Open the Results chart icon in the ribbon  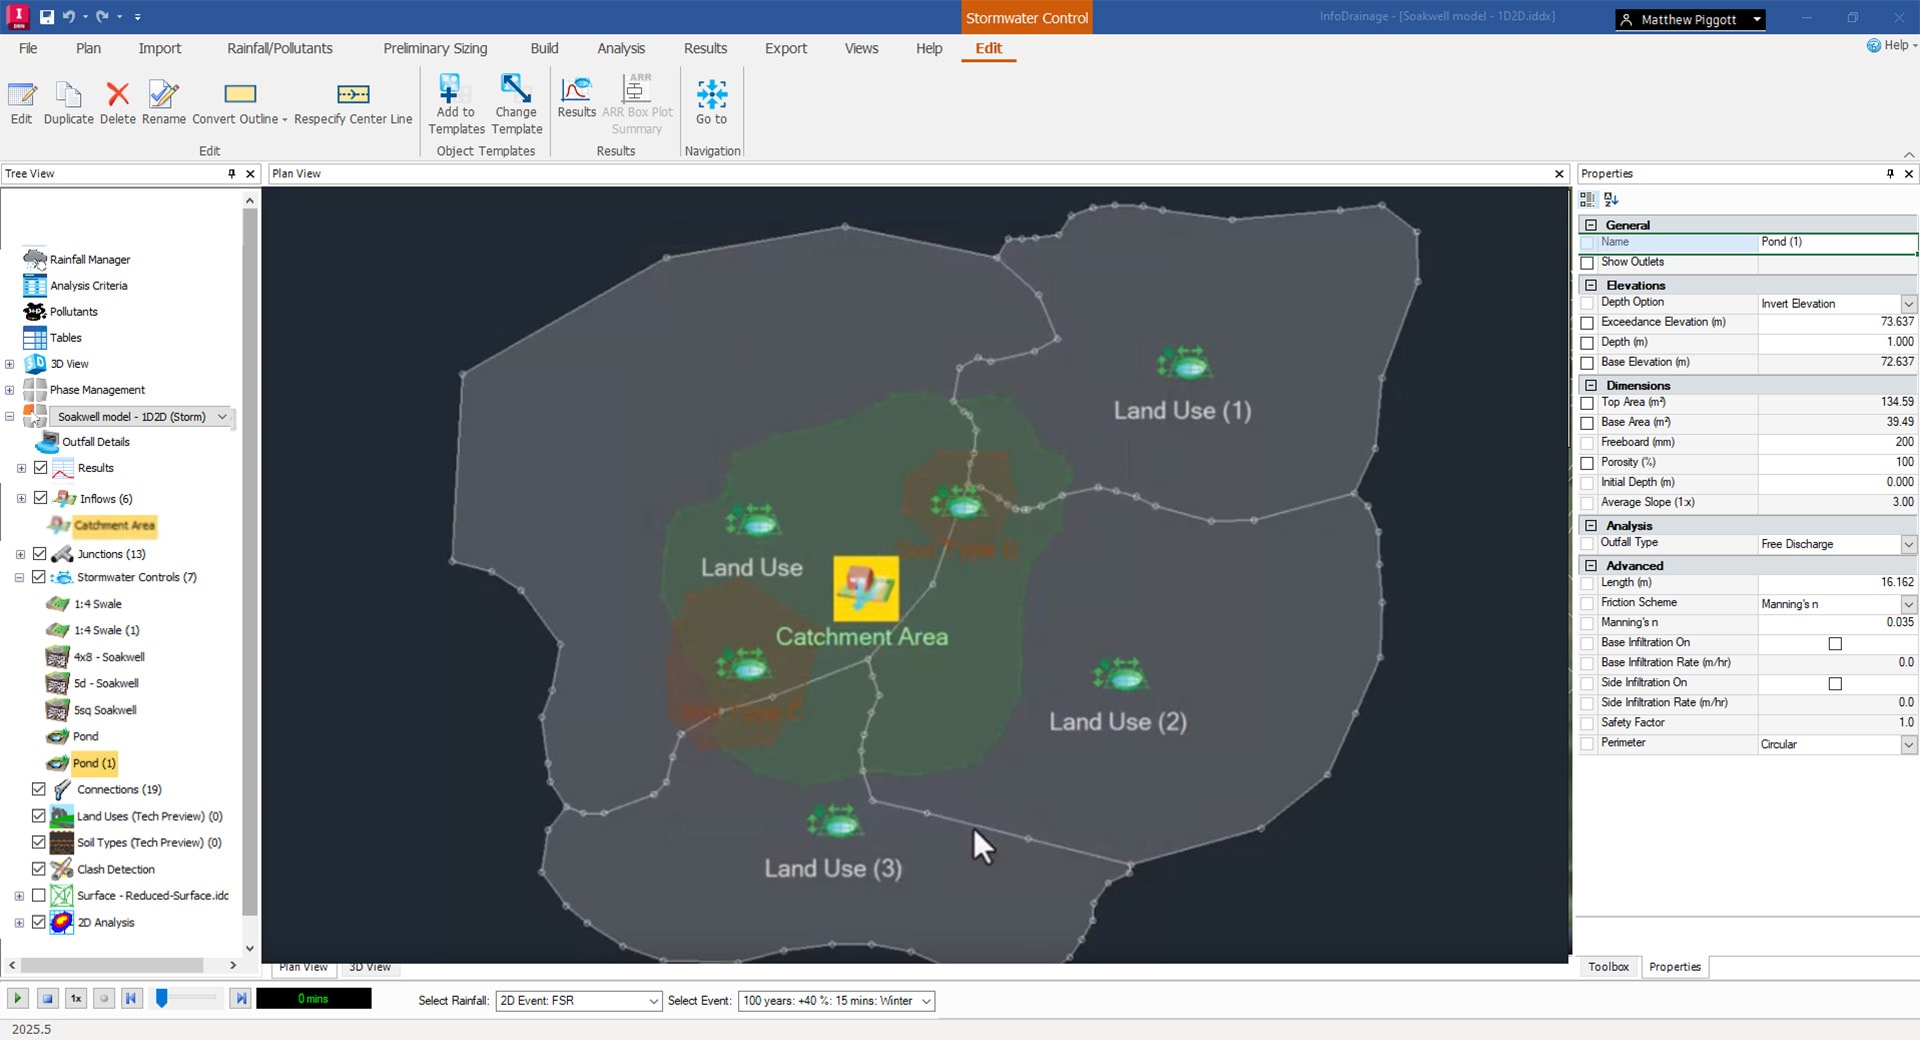click(576, 90)
